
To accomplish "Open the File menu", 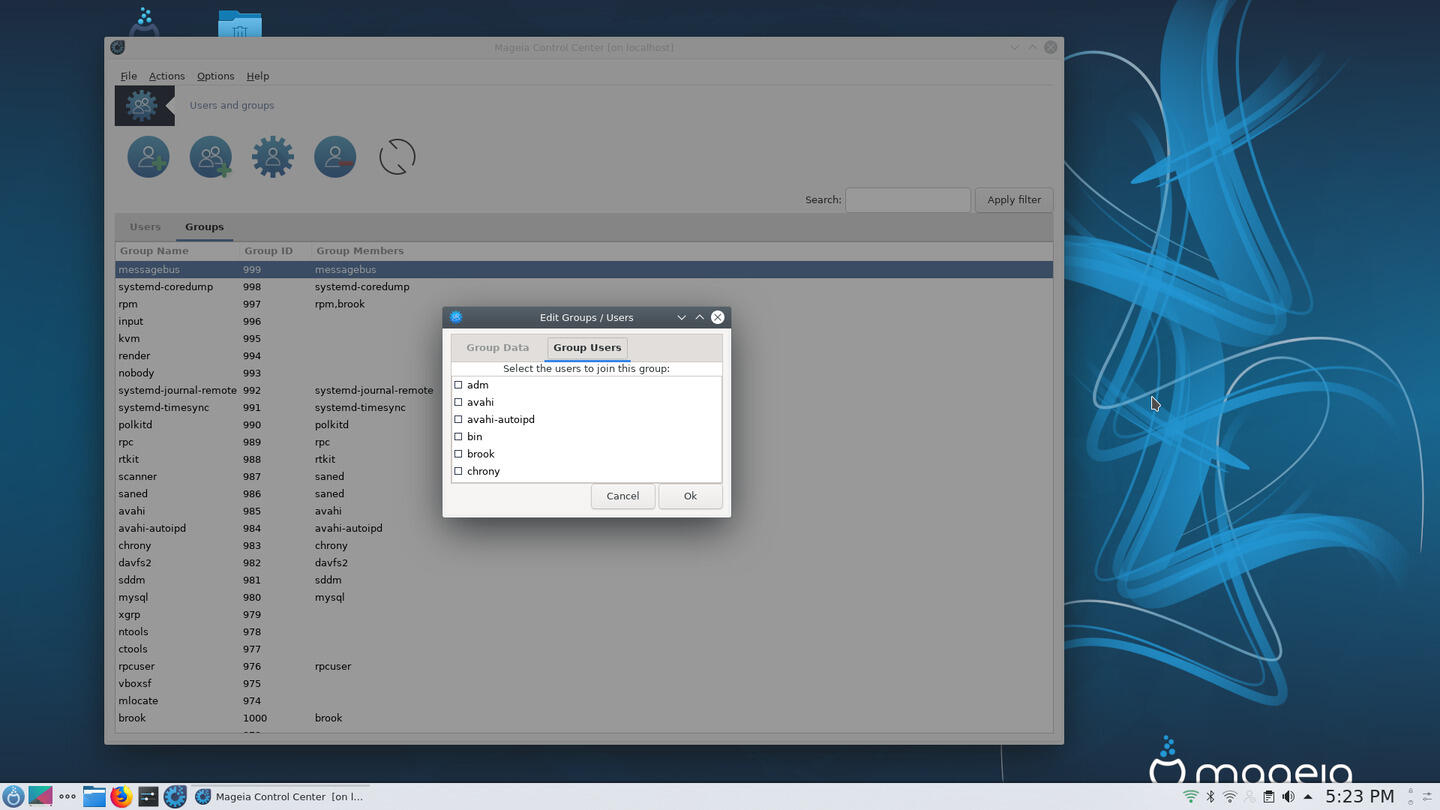I will coord(129,76).
